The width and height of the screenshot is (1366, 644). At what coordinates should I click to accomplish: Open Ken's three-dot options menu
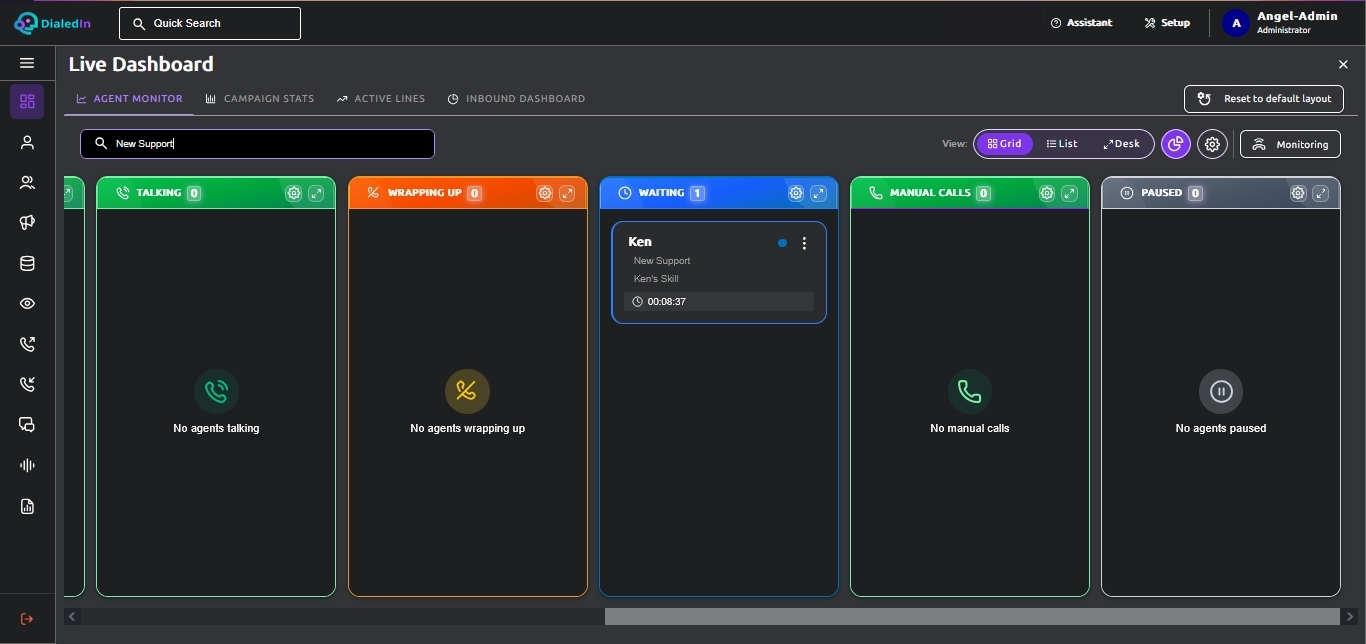(804, 243)
